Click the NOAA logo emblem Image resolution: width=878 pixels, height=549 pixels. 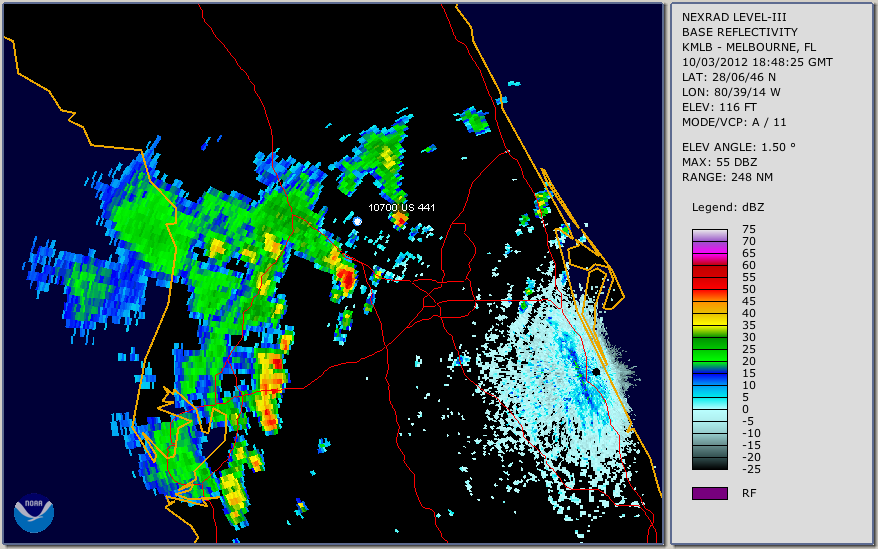coord(34,513)
